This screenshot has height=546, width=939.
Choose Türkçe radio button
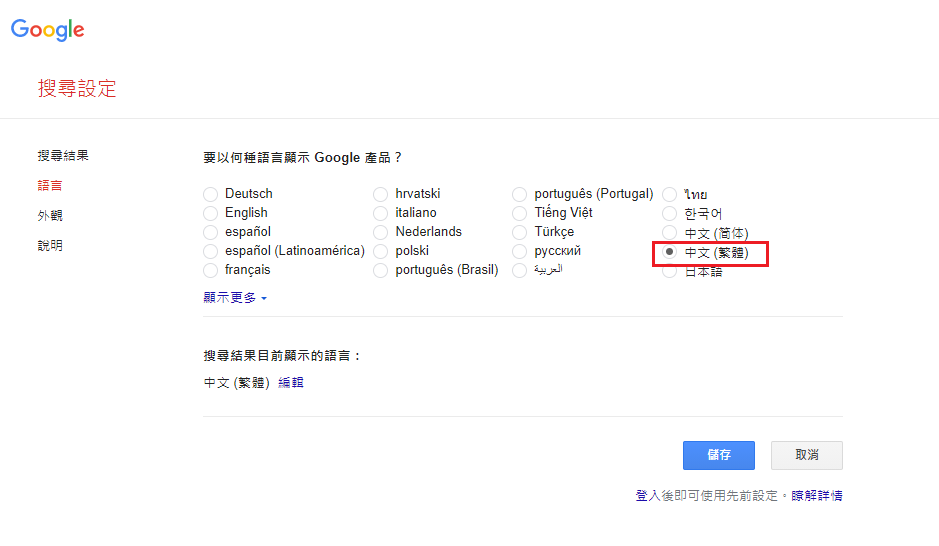[519, 232]
